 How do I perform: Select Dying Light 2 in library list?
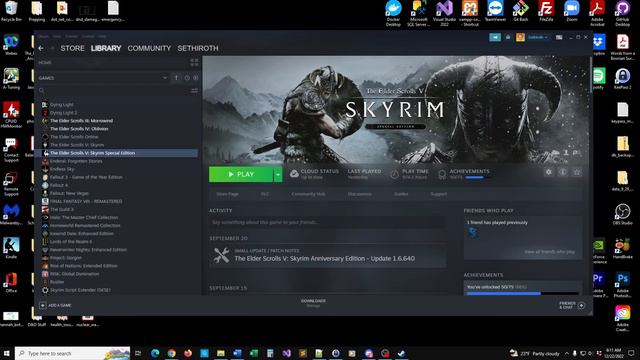click(x=63, y=113)
